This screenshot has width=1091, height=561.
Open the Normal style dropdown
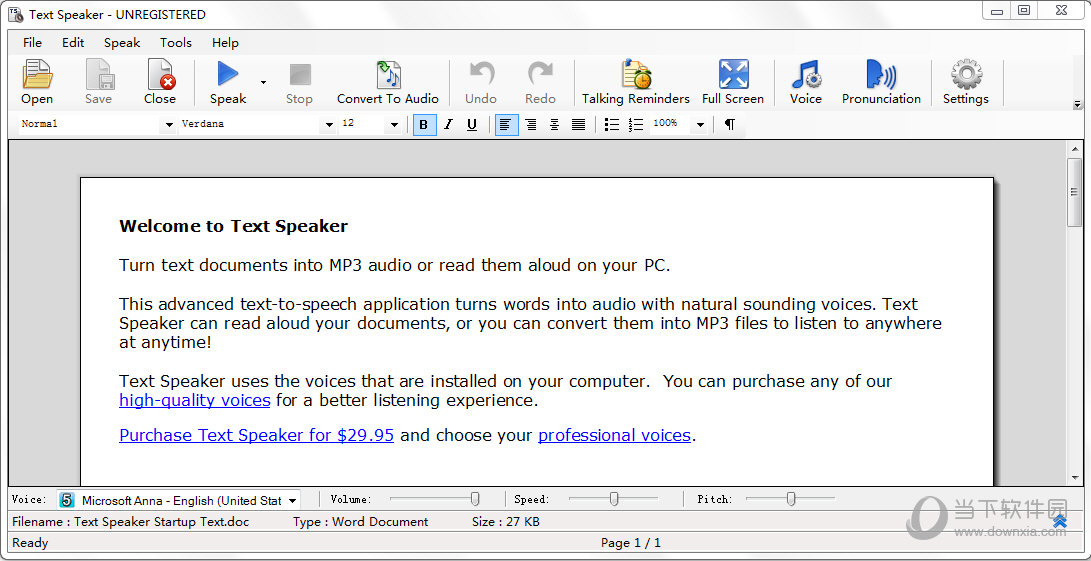click(168, 125)
